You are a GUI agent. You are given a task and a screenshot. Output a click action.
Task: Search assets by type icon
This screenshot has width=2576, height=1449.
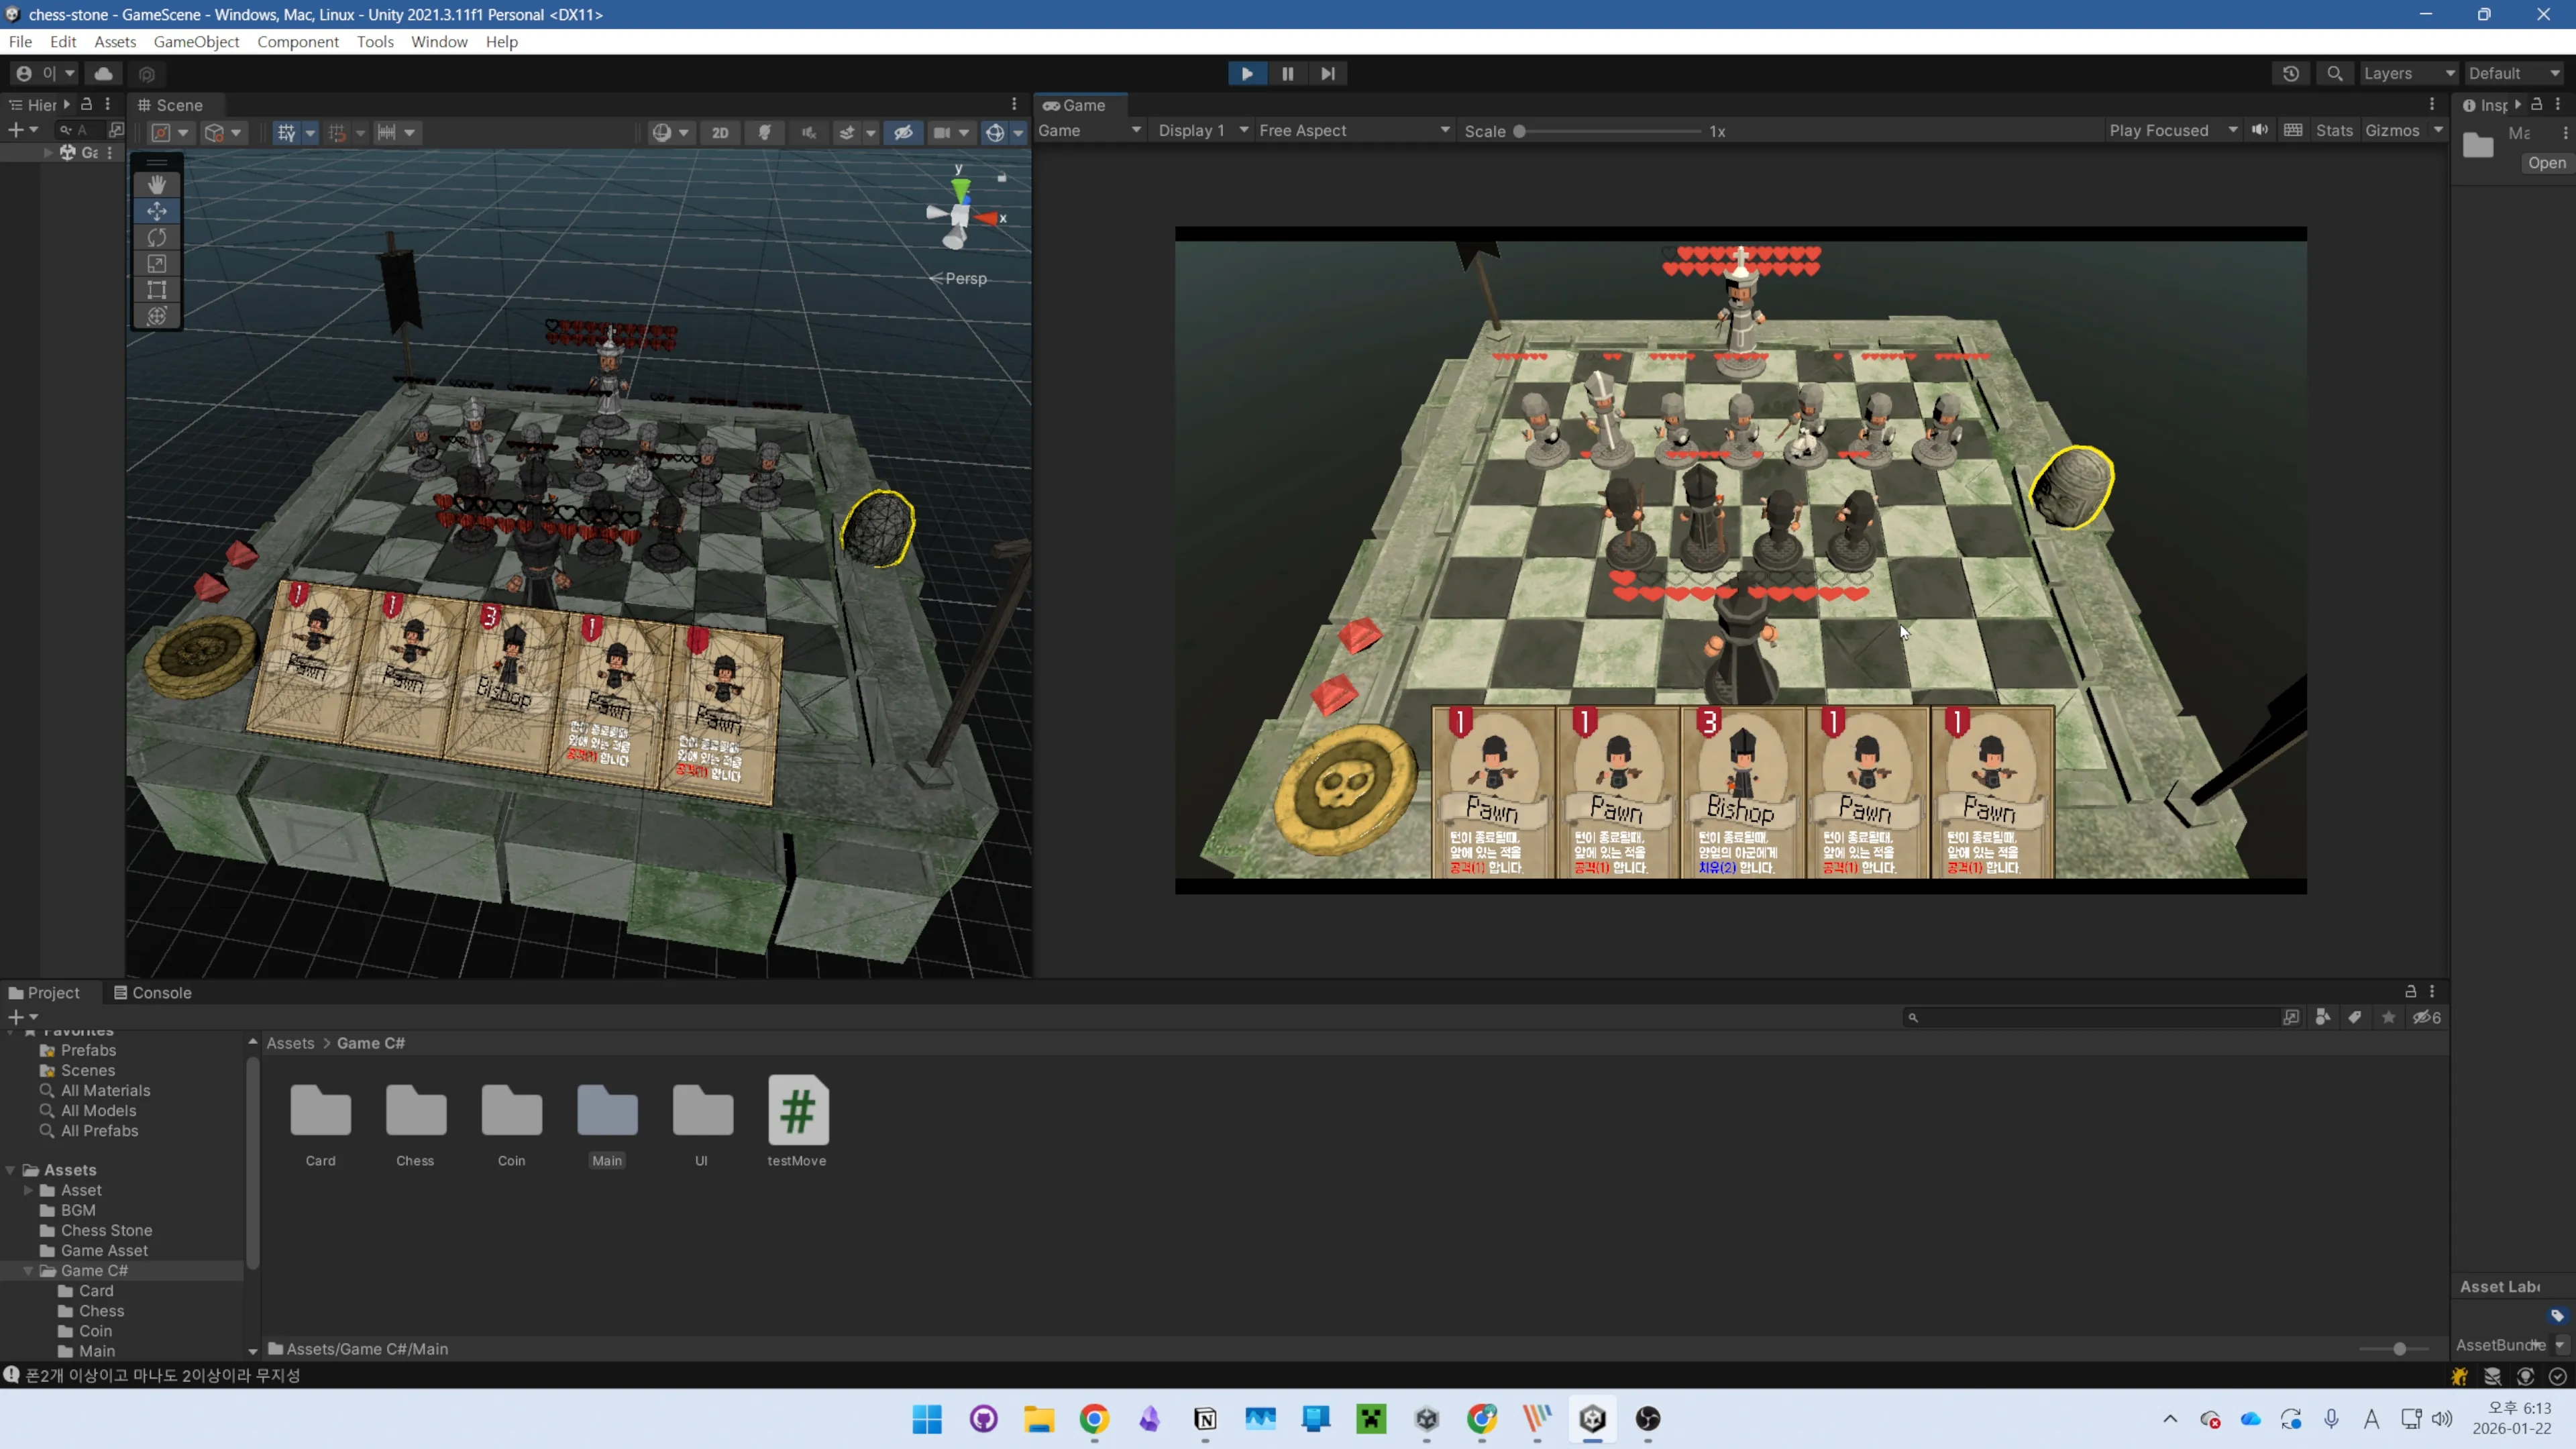(x=2323, y=1017)
